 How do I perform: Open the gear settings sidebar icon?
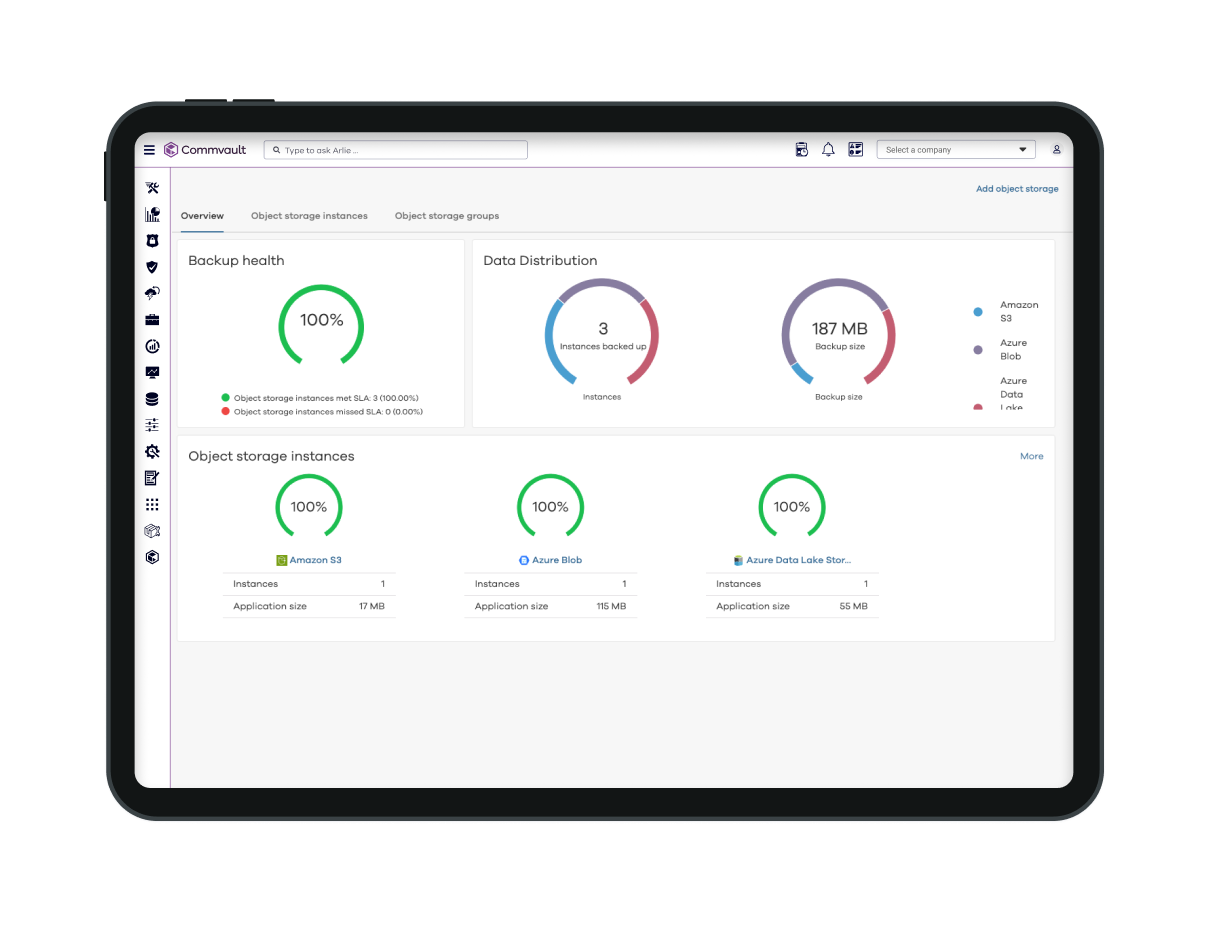[152, 452]
